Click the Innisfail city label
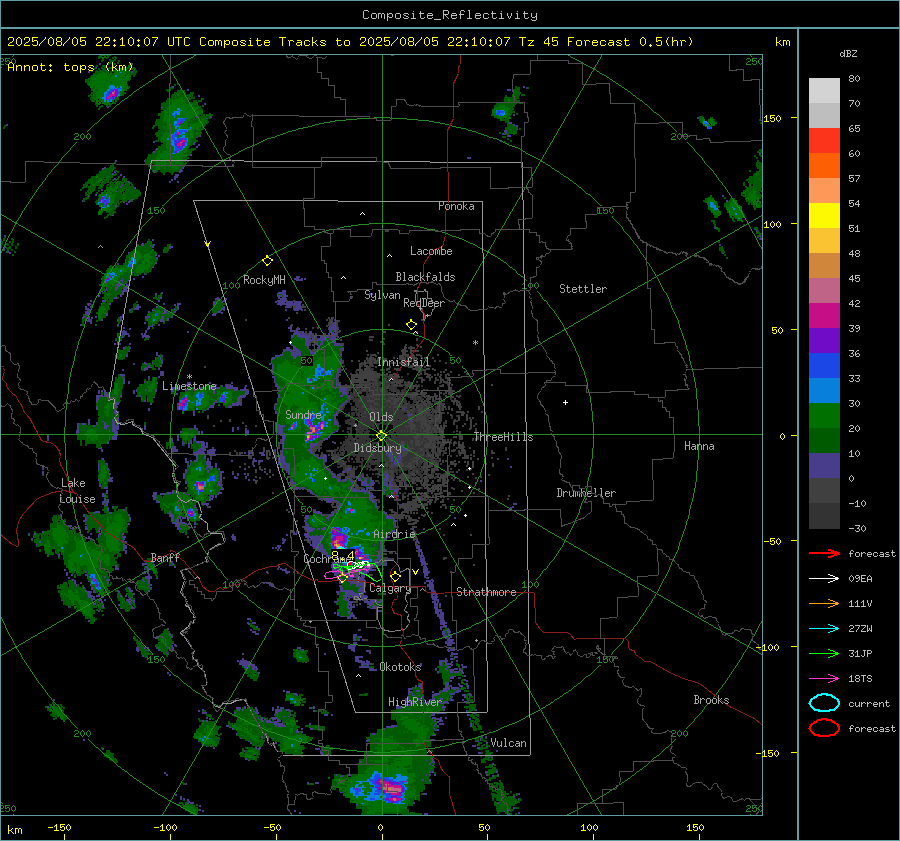Image resolution: width=900 pixels, height=841 pixels. tap(404, 362)
